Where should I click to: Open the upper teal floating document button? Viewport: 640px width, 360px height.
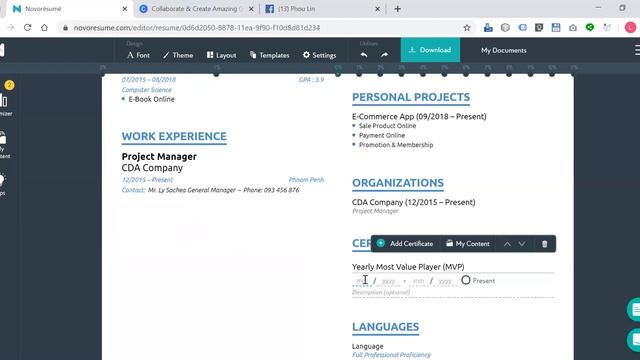point(634,310)
